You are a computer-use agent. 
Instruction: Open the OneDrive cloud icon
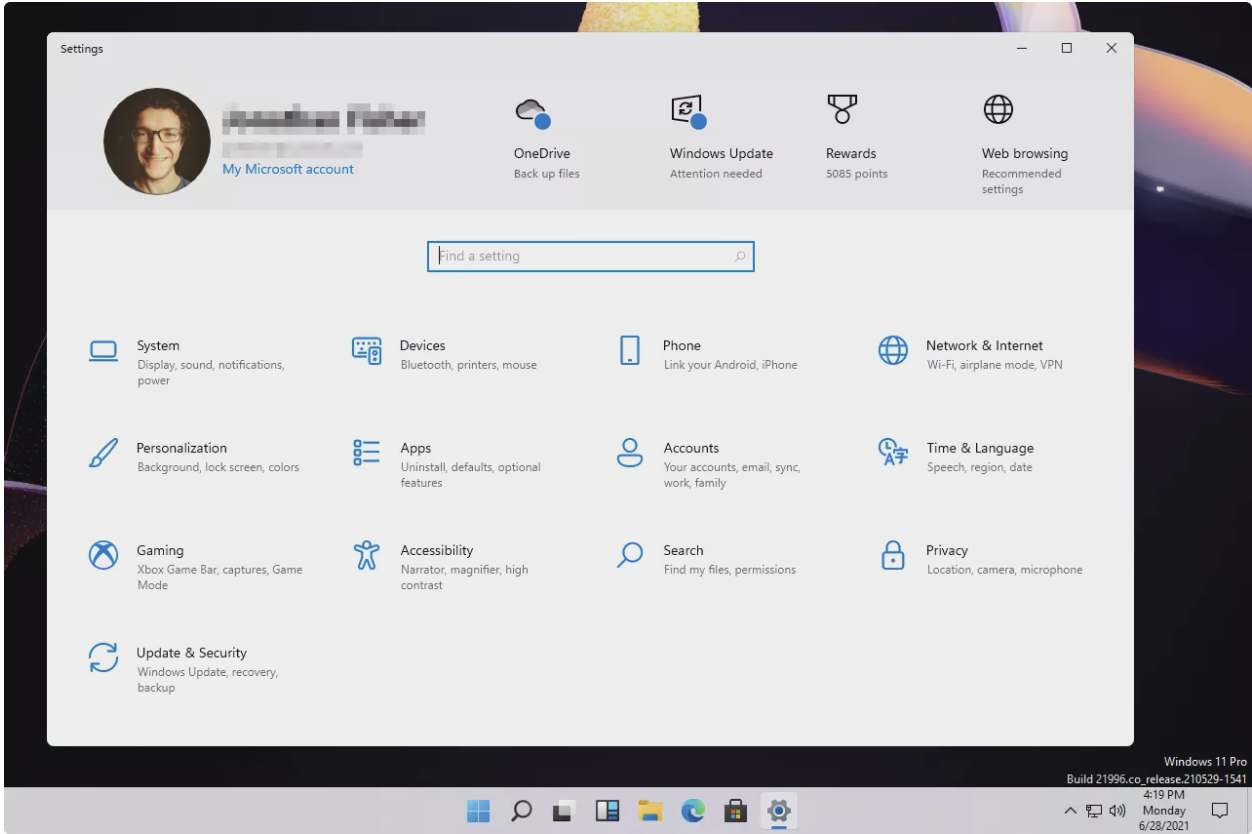[534, 113]
